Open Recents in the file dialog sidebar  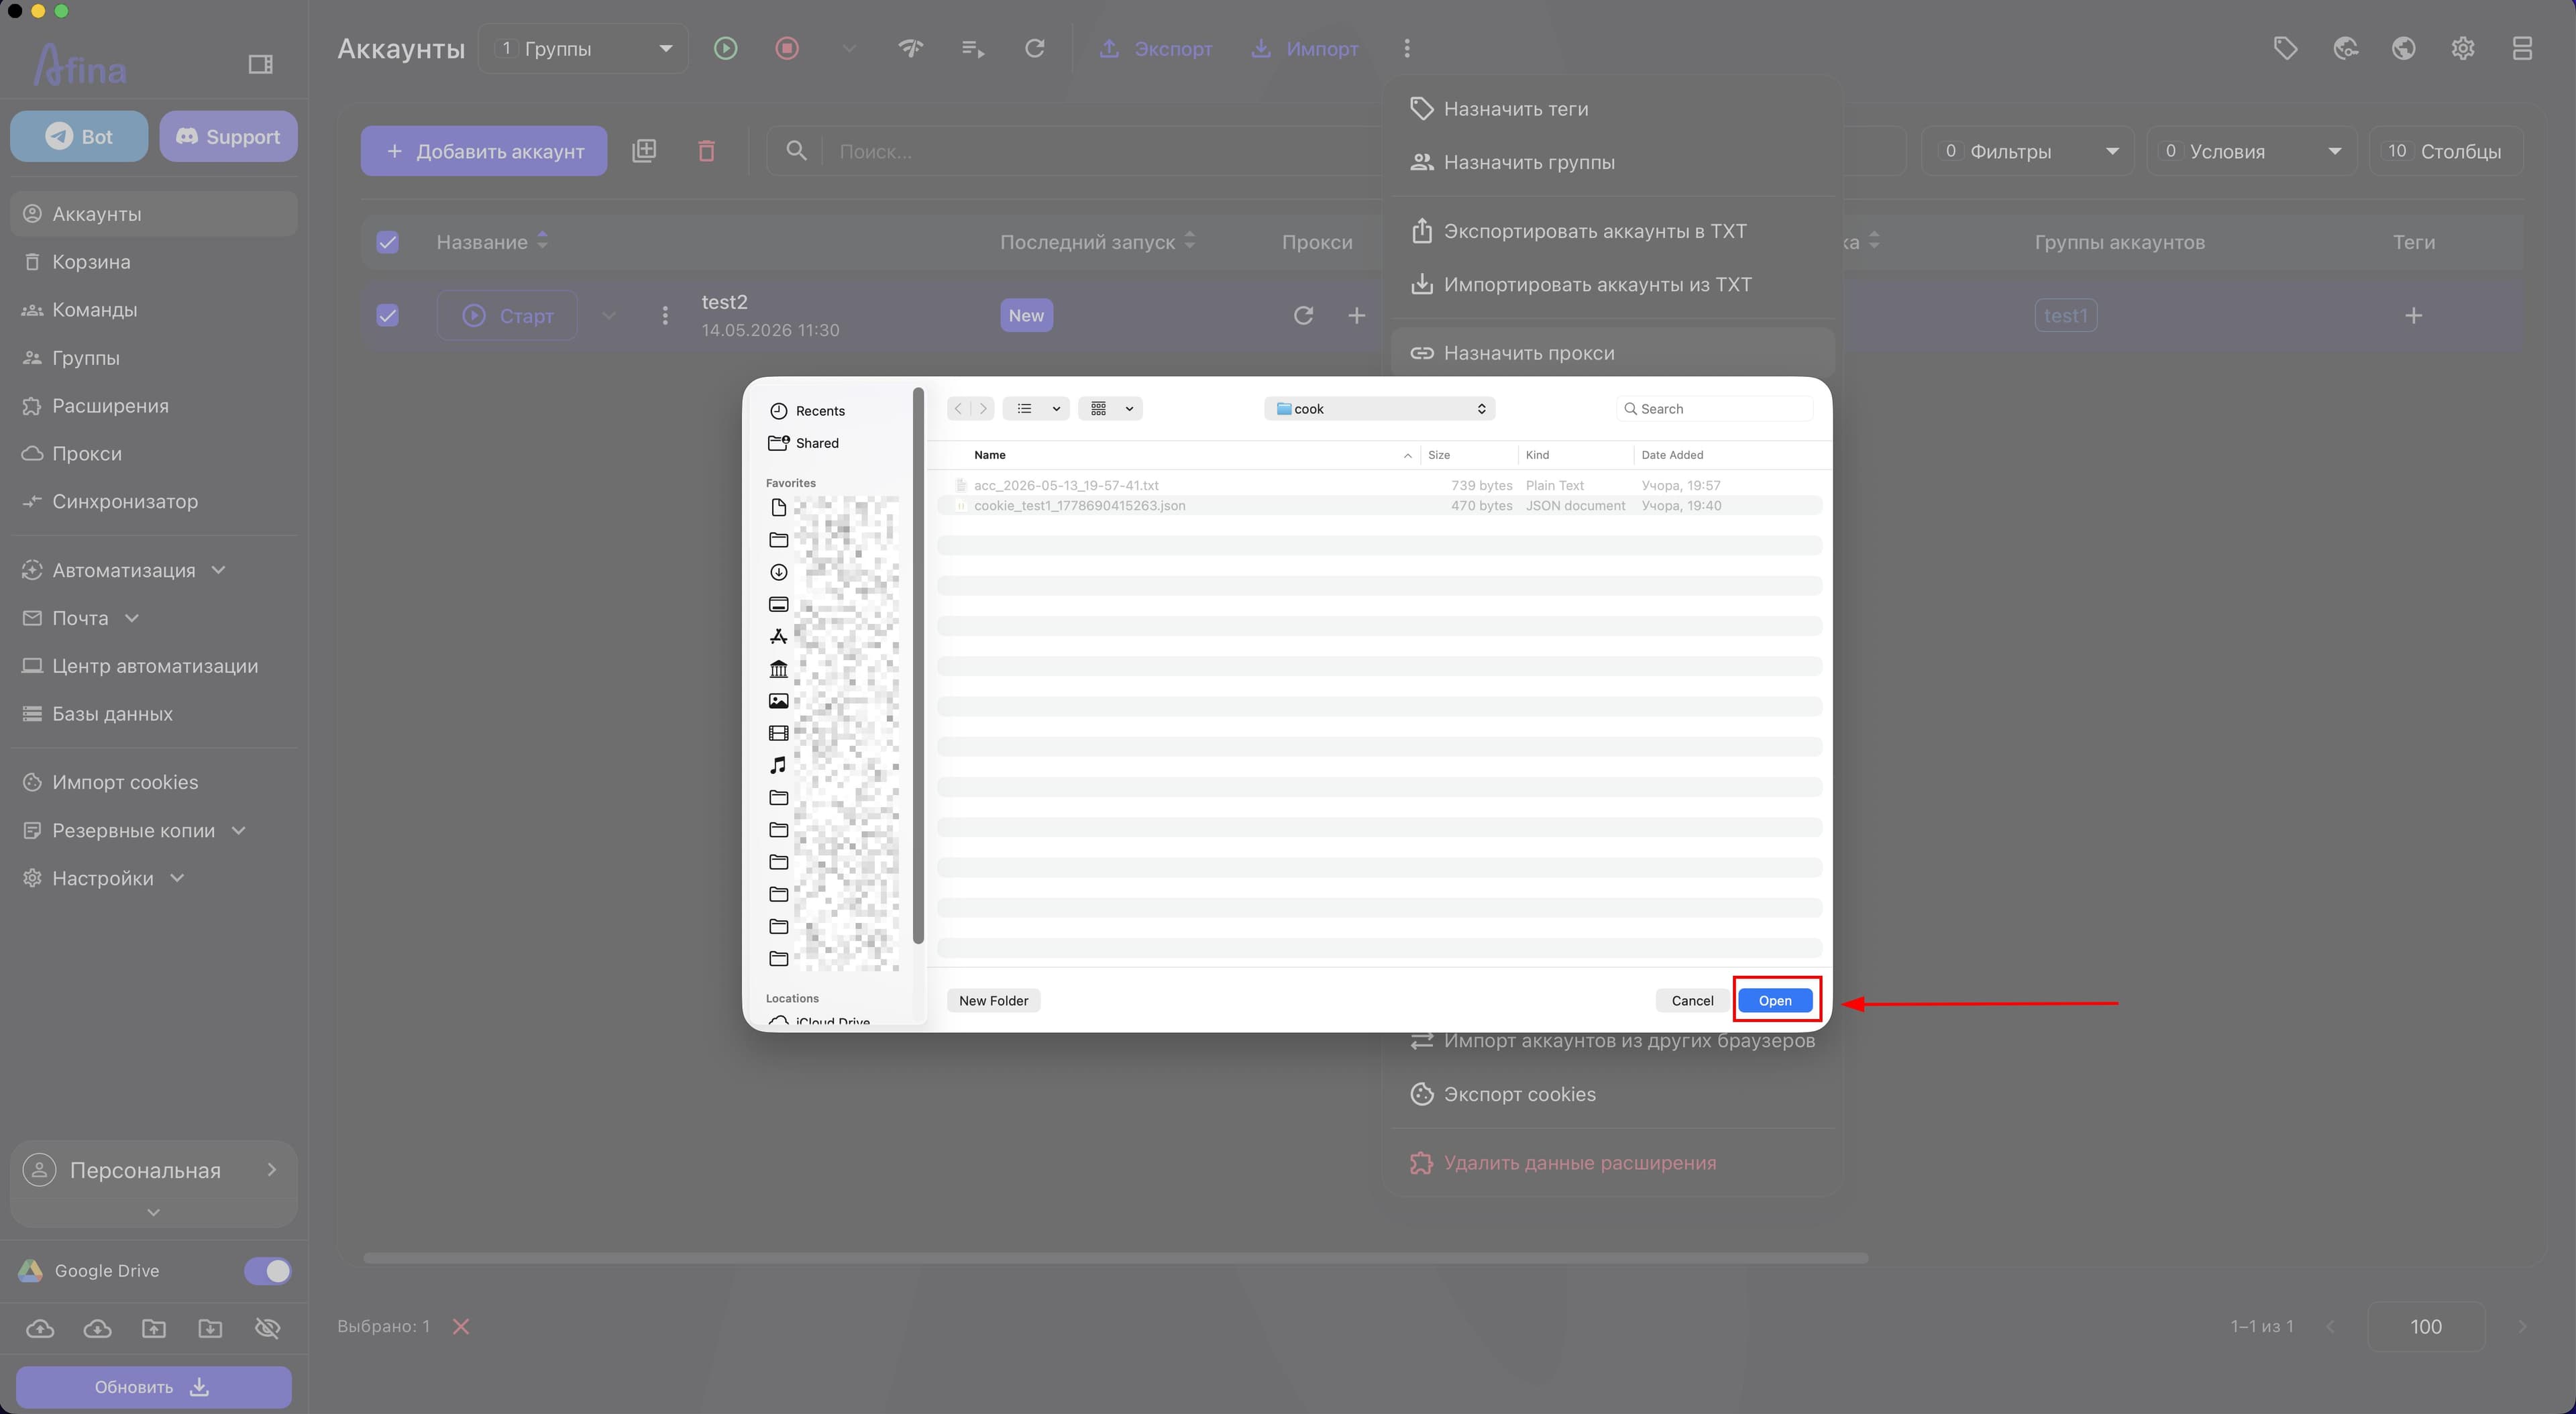(820, 411)
